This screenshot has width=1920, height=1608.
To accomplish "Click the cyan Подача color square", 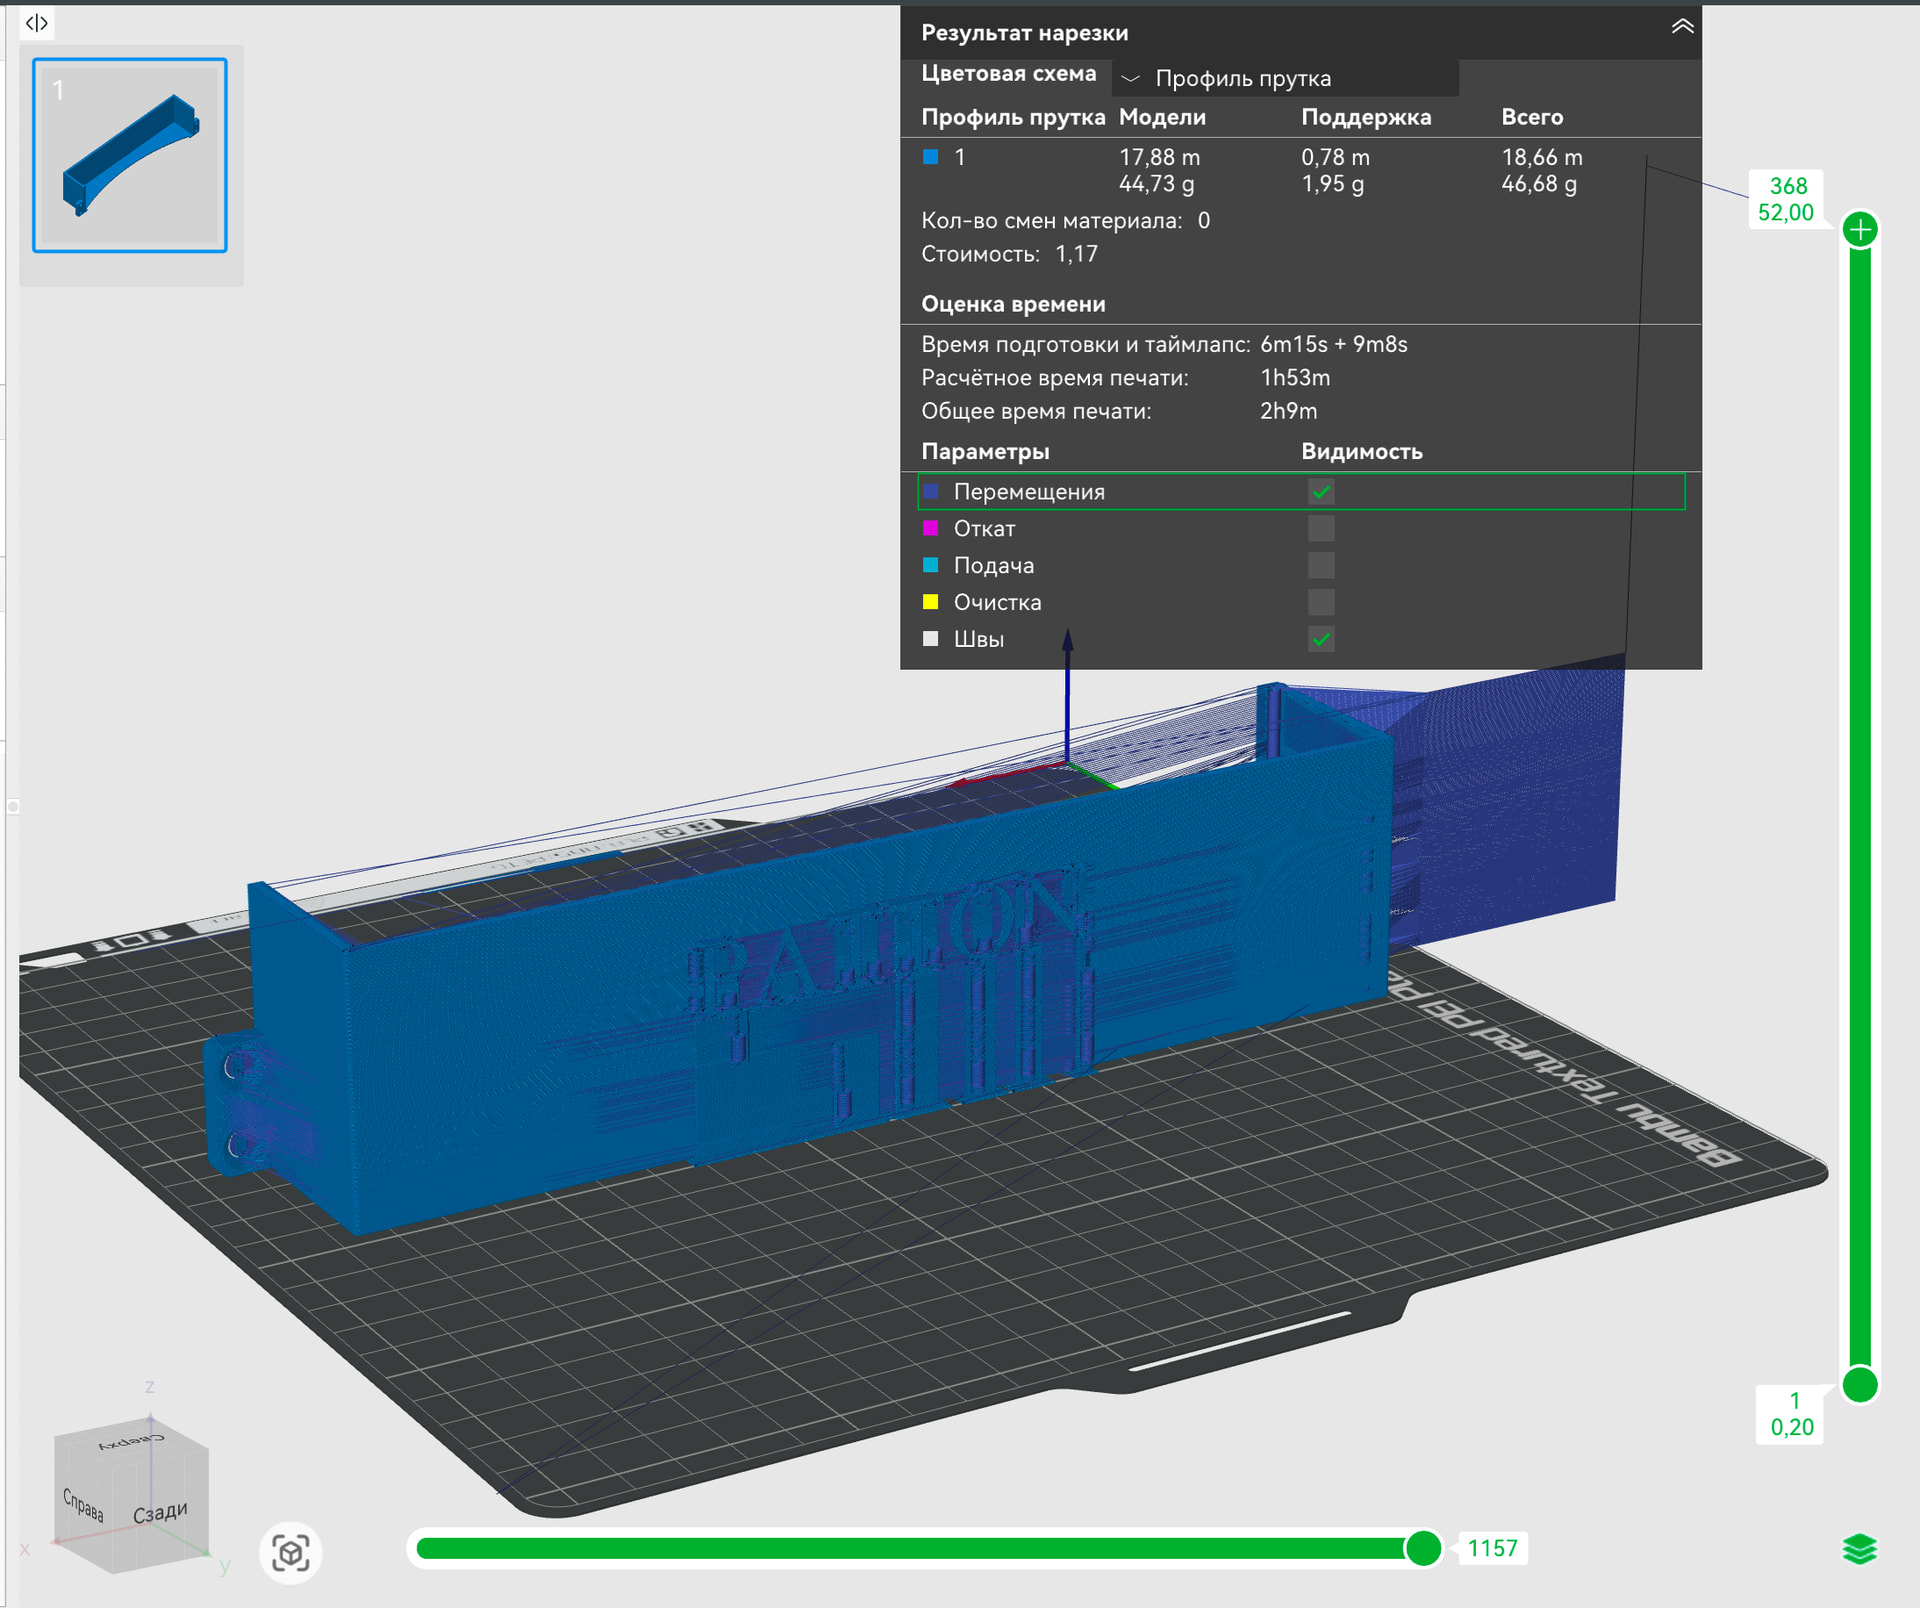I will [931, 565].
